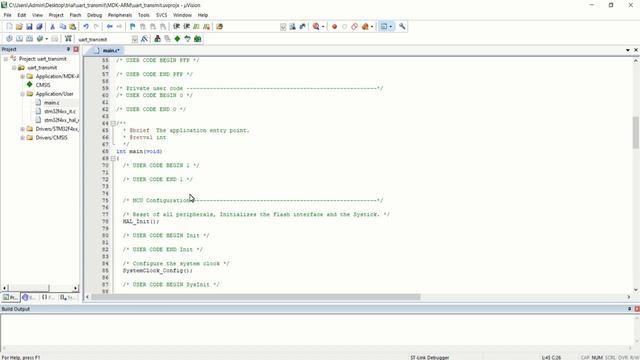
Task: Open the editor tab list dropdown arrow
Action: click(x=628, y=50)
